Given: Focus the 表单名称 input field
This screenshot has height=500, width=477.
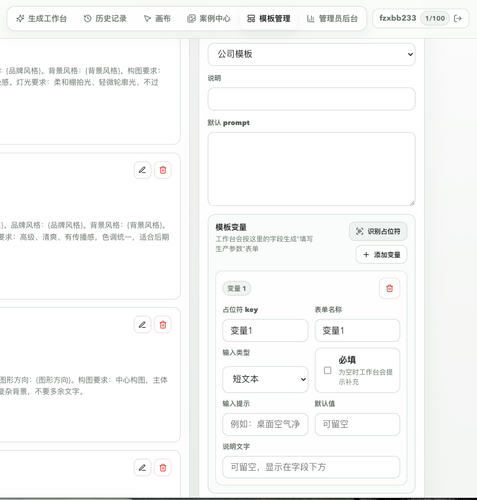Looking at the screenshot, I should 357,331.
